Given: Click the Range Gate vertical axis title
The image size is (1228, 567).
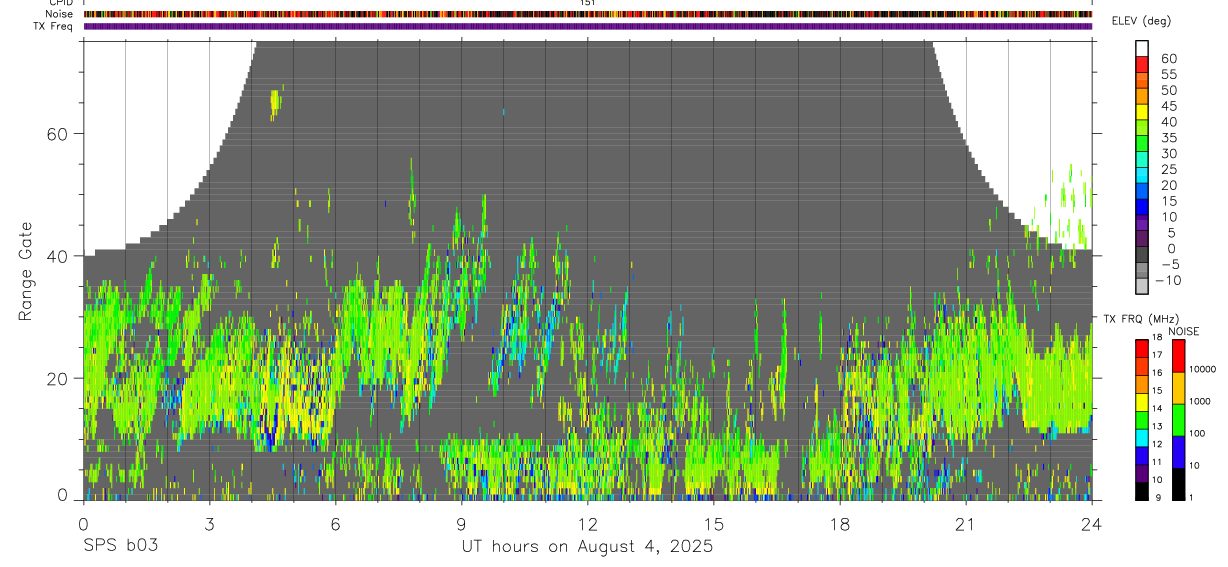Looking at the screenshot, I should click(x=27, y=271).
